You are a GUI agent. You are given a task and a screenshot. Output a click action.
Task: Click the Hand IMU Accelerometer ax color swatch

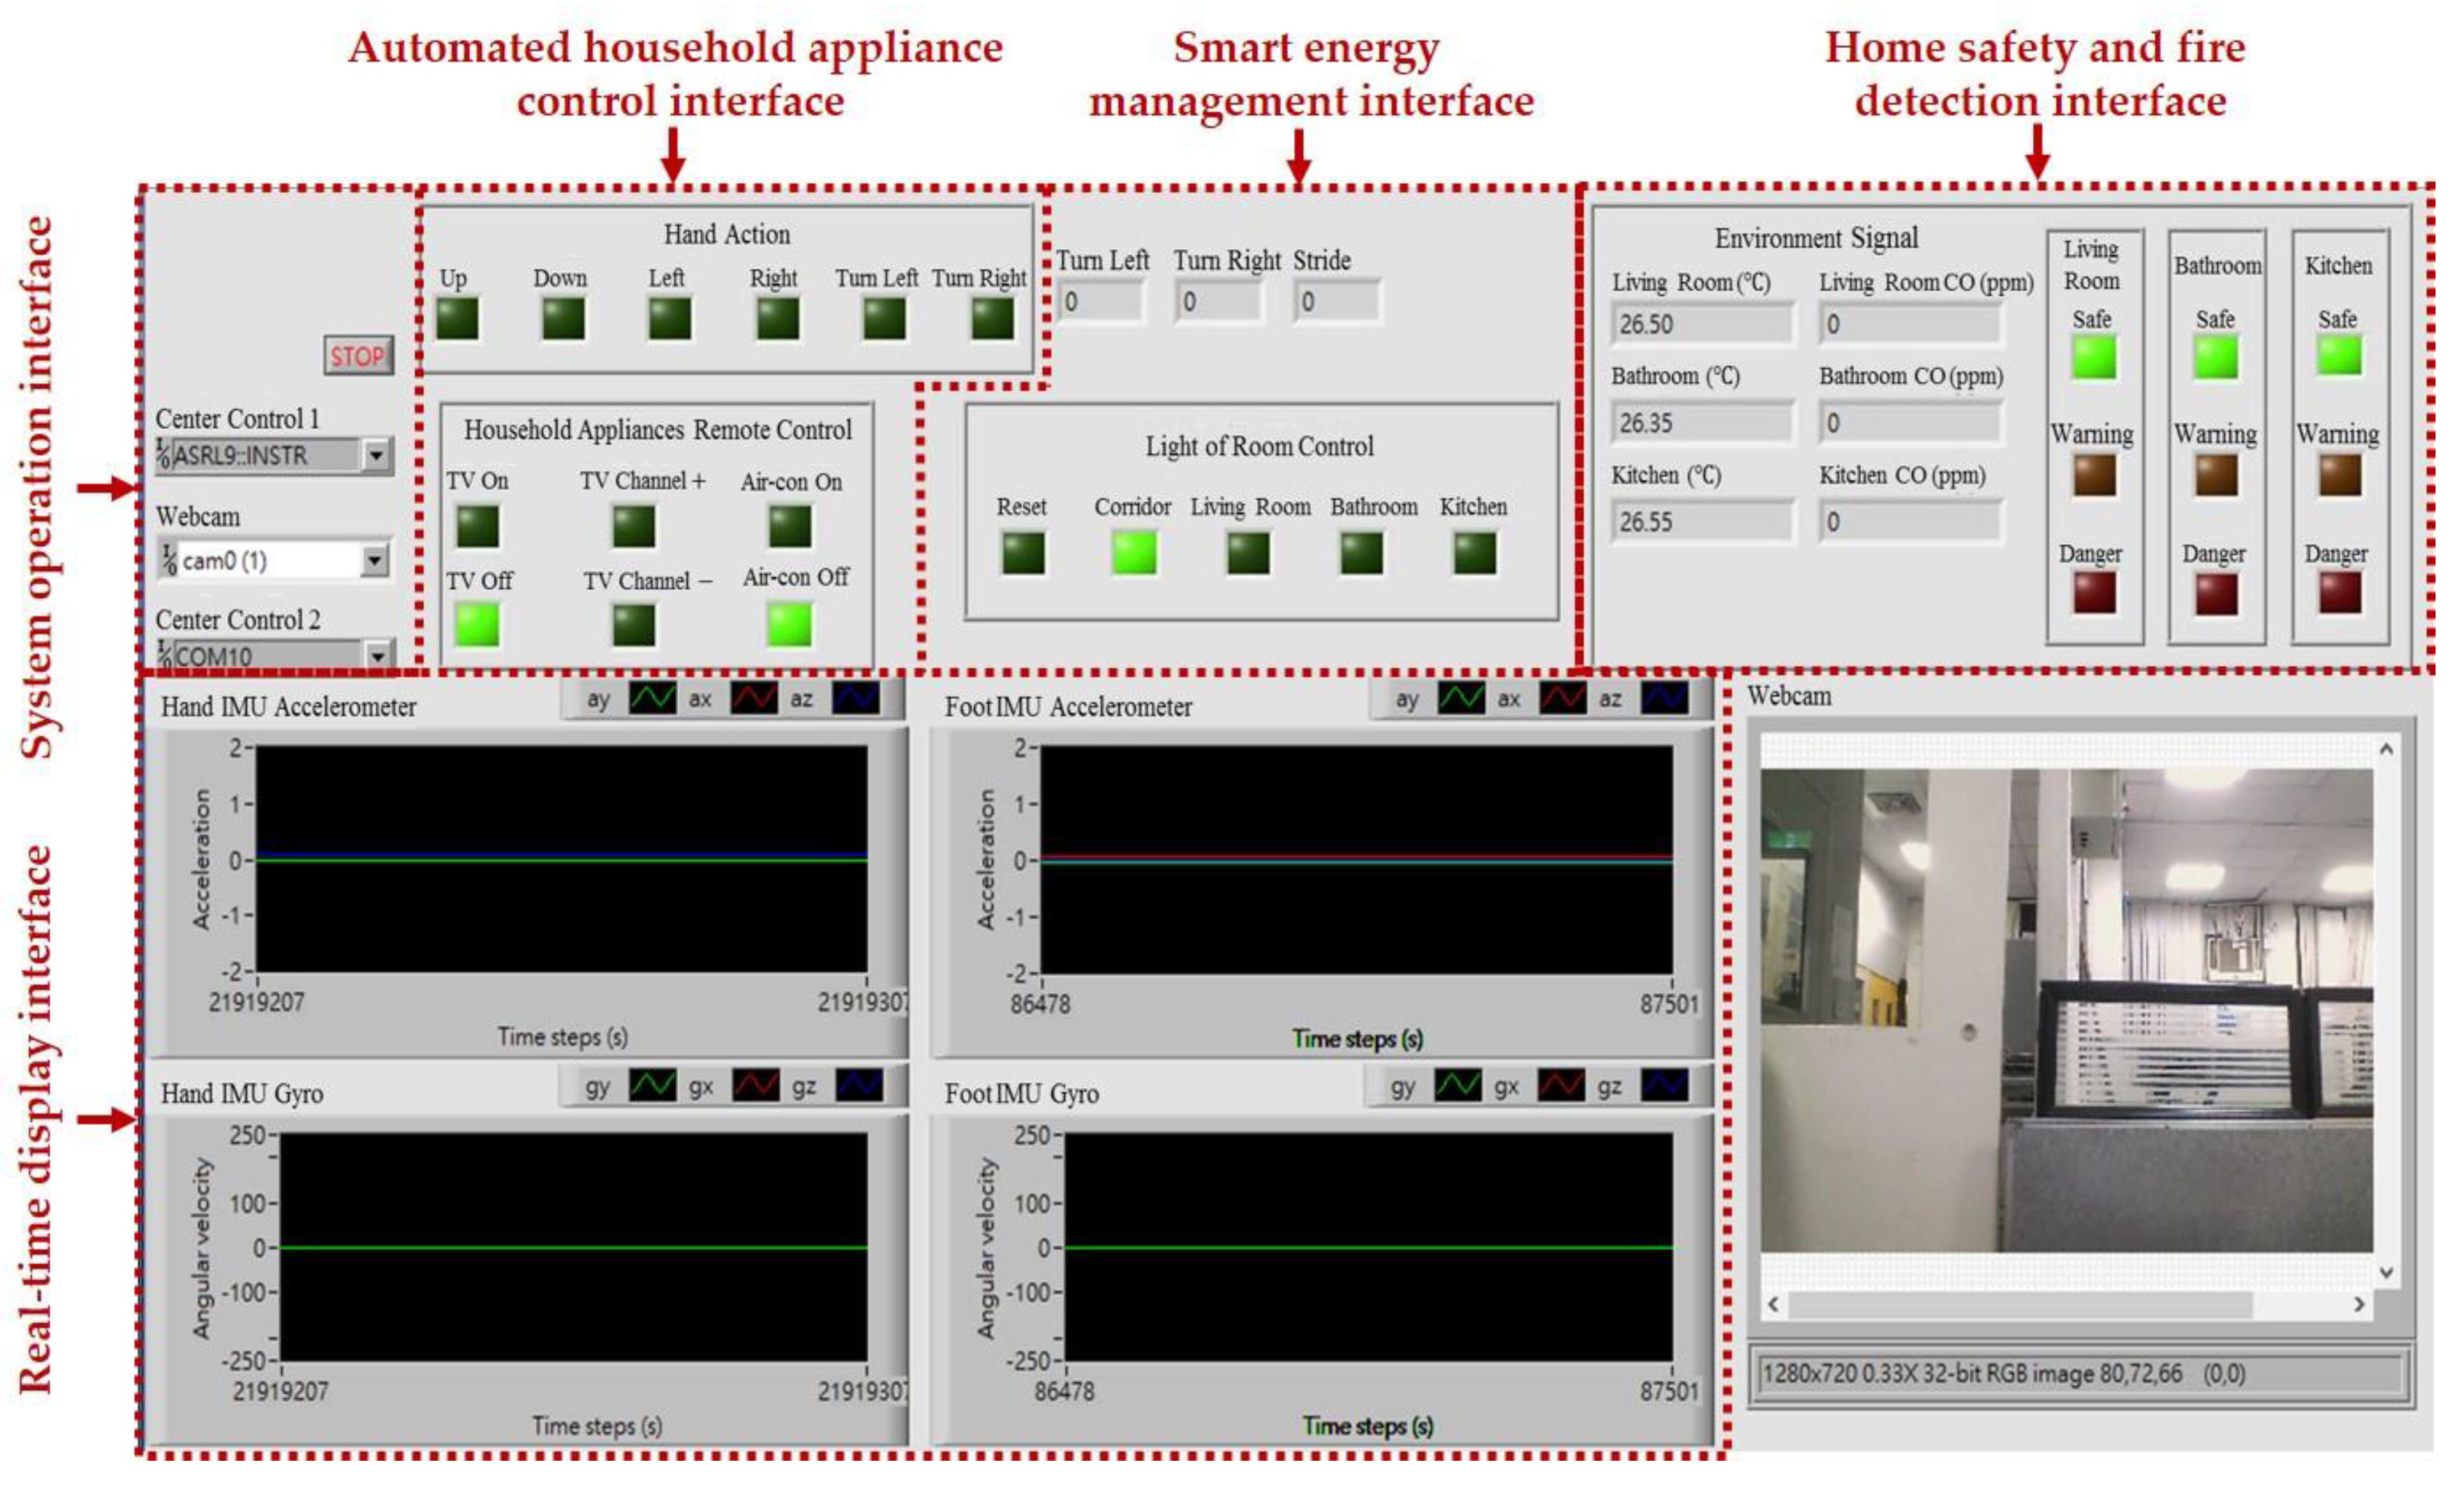[x=754, y=698]
